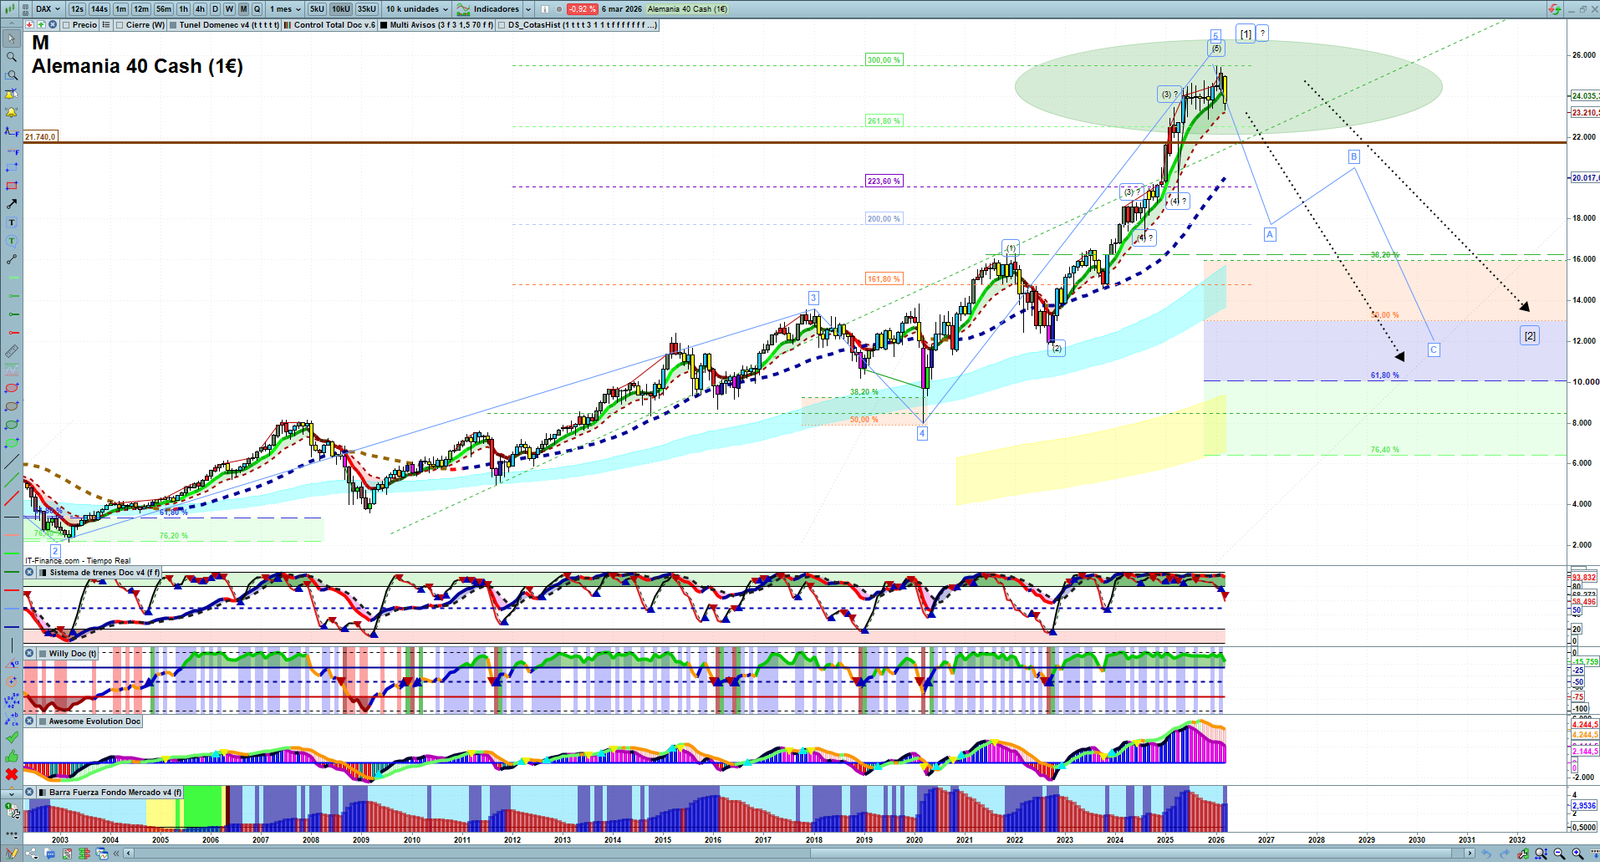
Task: Switch to the 12s timeframe
Action: 77,9
